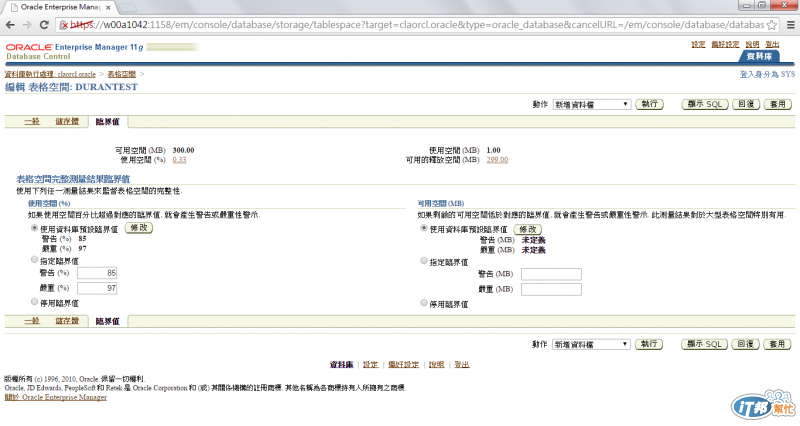Click the browser forward arrow
The image size is (800, 426).
tap(28, 24)
